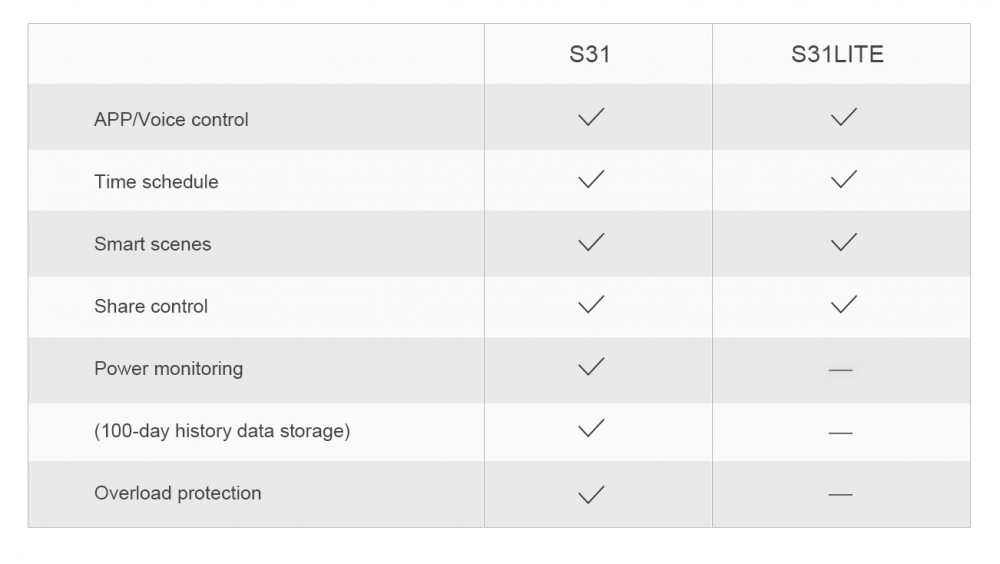
Task: Select the S31LITE column header
Action: [x=837, y=54]
